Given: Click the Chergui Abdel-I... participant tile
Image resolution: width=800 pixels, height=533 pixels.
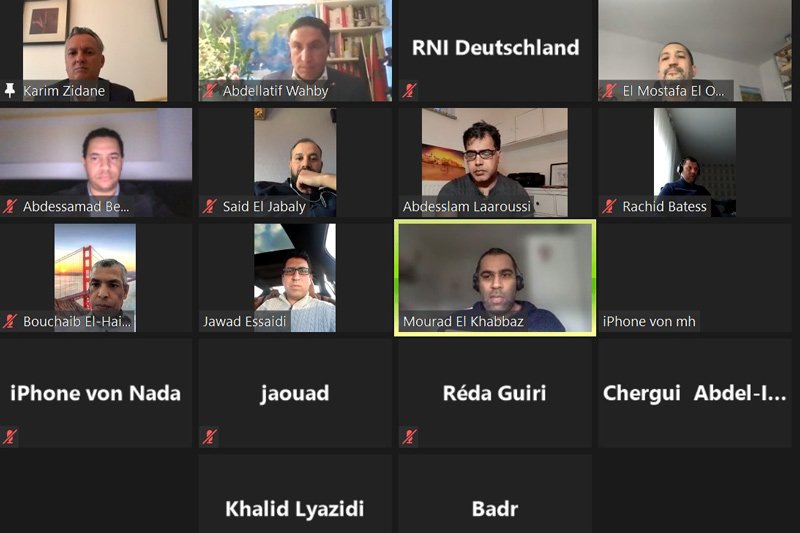Looking at the screenshot, I should (x=695, y=393).
